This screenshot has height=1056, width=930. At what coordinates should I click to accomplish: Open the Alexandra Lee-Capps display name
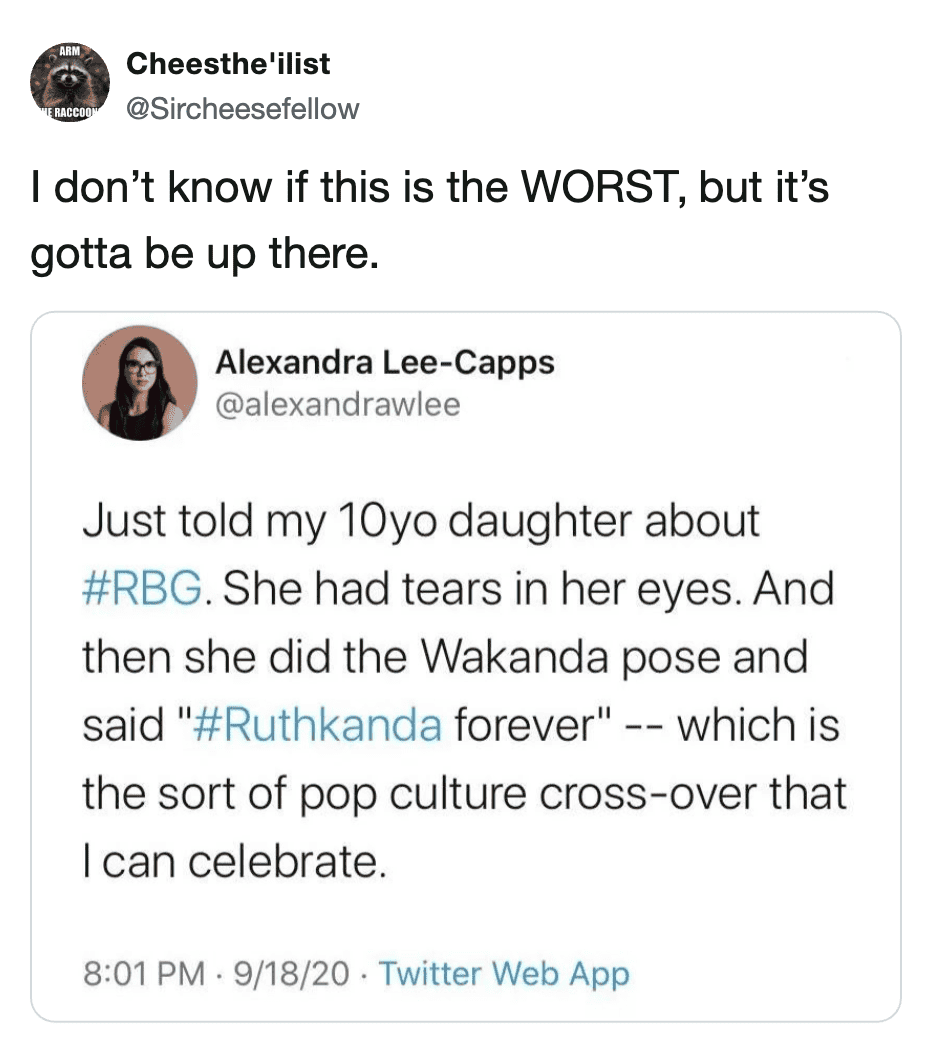[385, 362]
